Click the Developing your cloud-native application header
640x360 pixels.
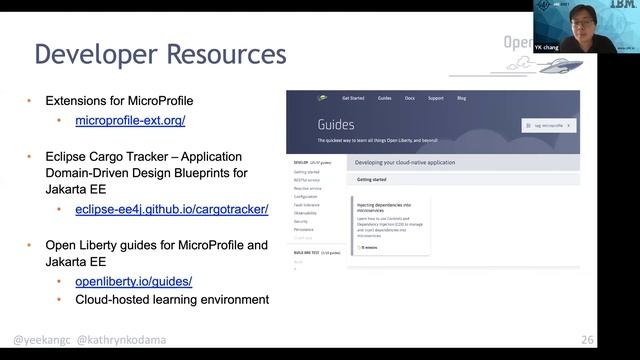pyautogui.click(x=463, y=162)
